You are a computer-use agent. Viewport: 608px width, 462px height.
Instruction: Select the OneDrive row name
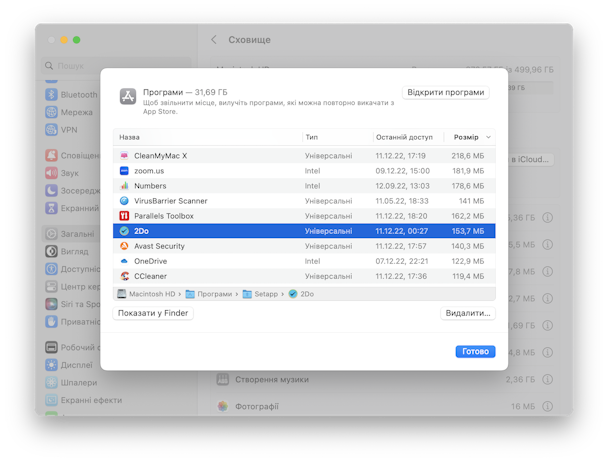pyautogui.click(x=150, y=261)
